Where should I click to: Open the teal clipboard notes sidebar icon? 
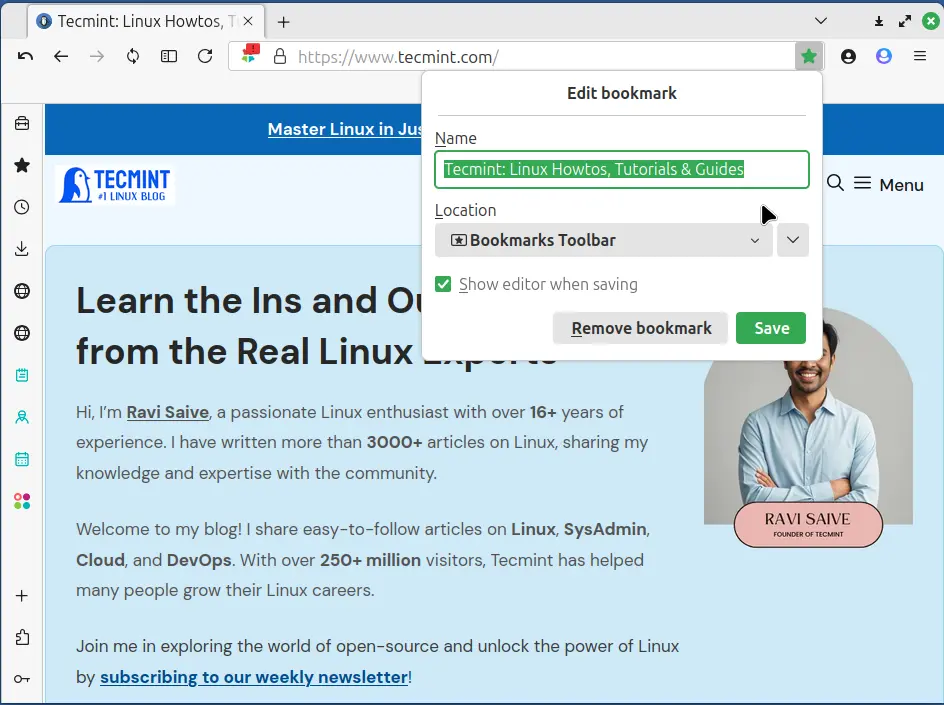[x=22, y=375]
